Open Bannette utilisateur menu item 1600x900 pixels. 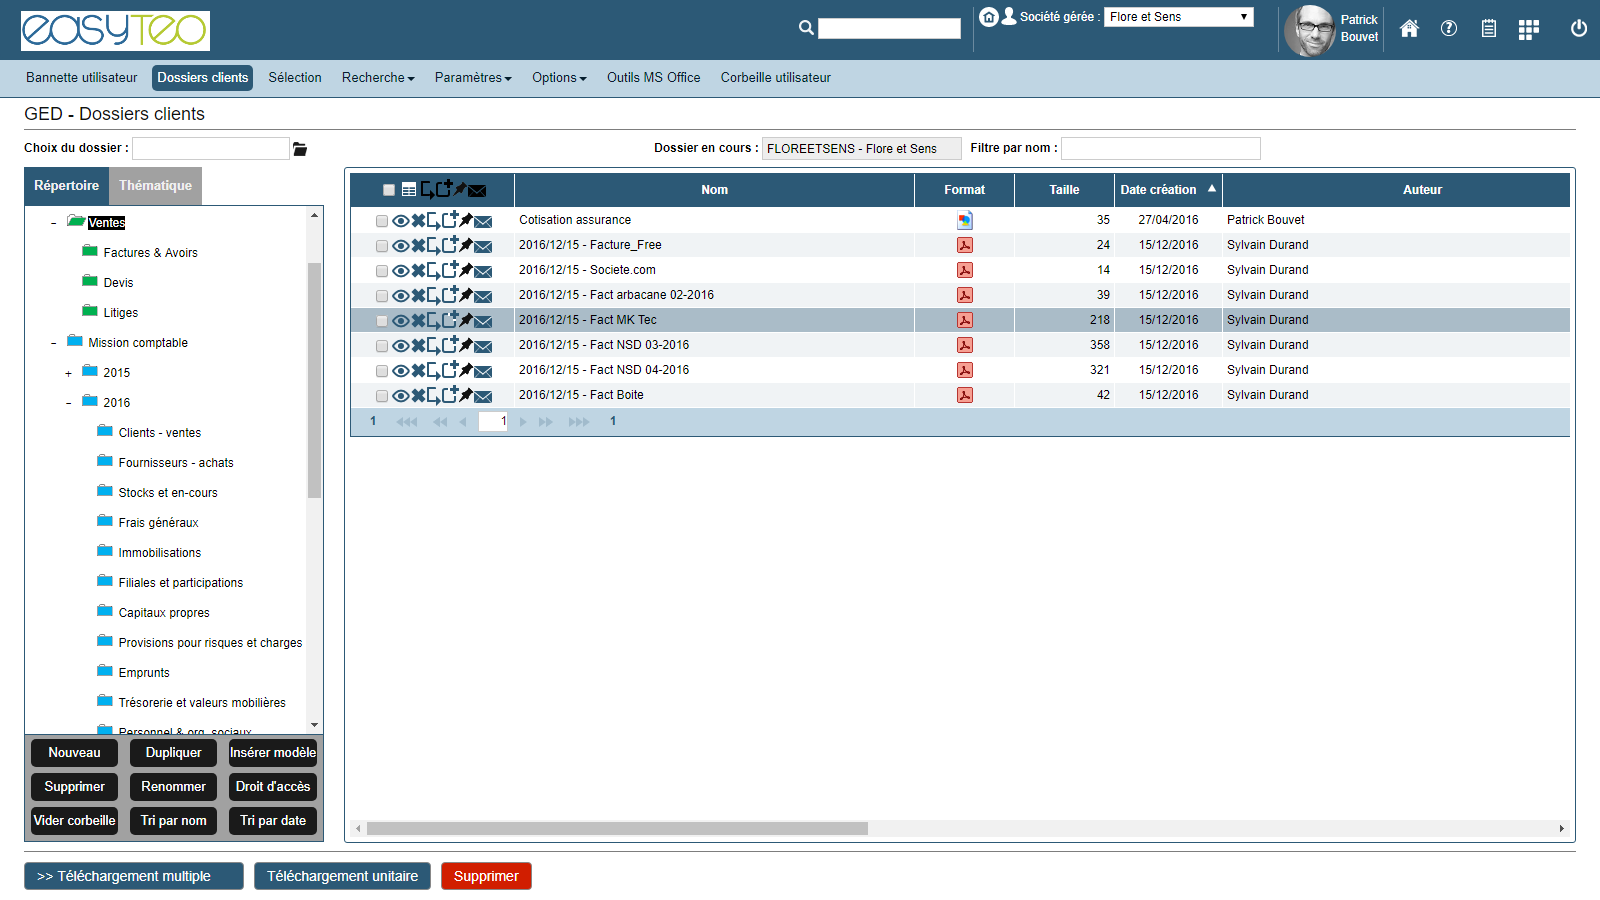pos(82,78)
